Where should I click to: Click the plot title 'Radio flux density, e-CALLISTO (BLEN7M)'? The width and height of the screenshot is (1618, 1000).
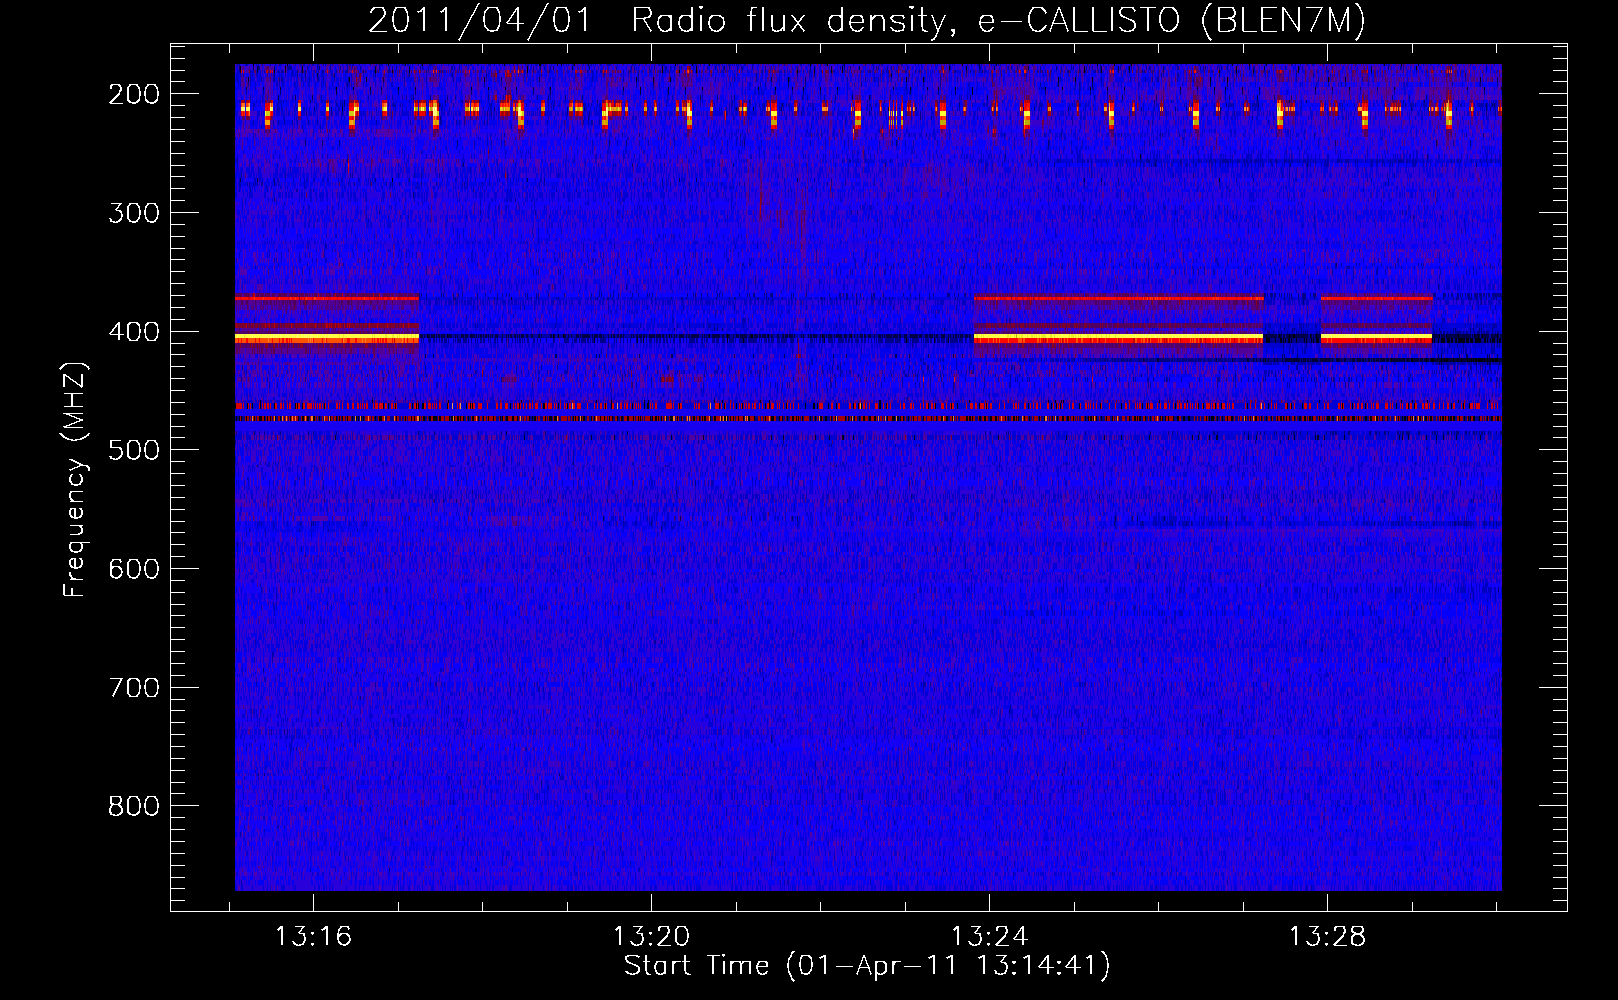pos(998,21)
